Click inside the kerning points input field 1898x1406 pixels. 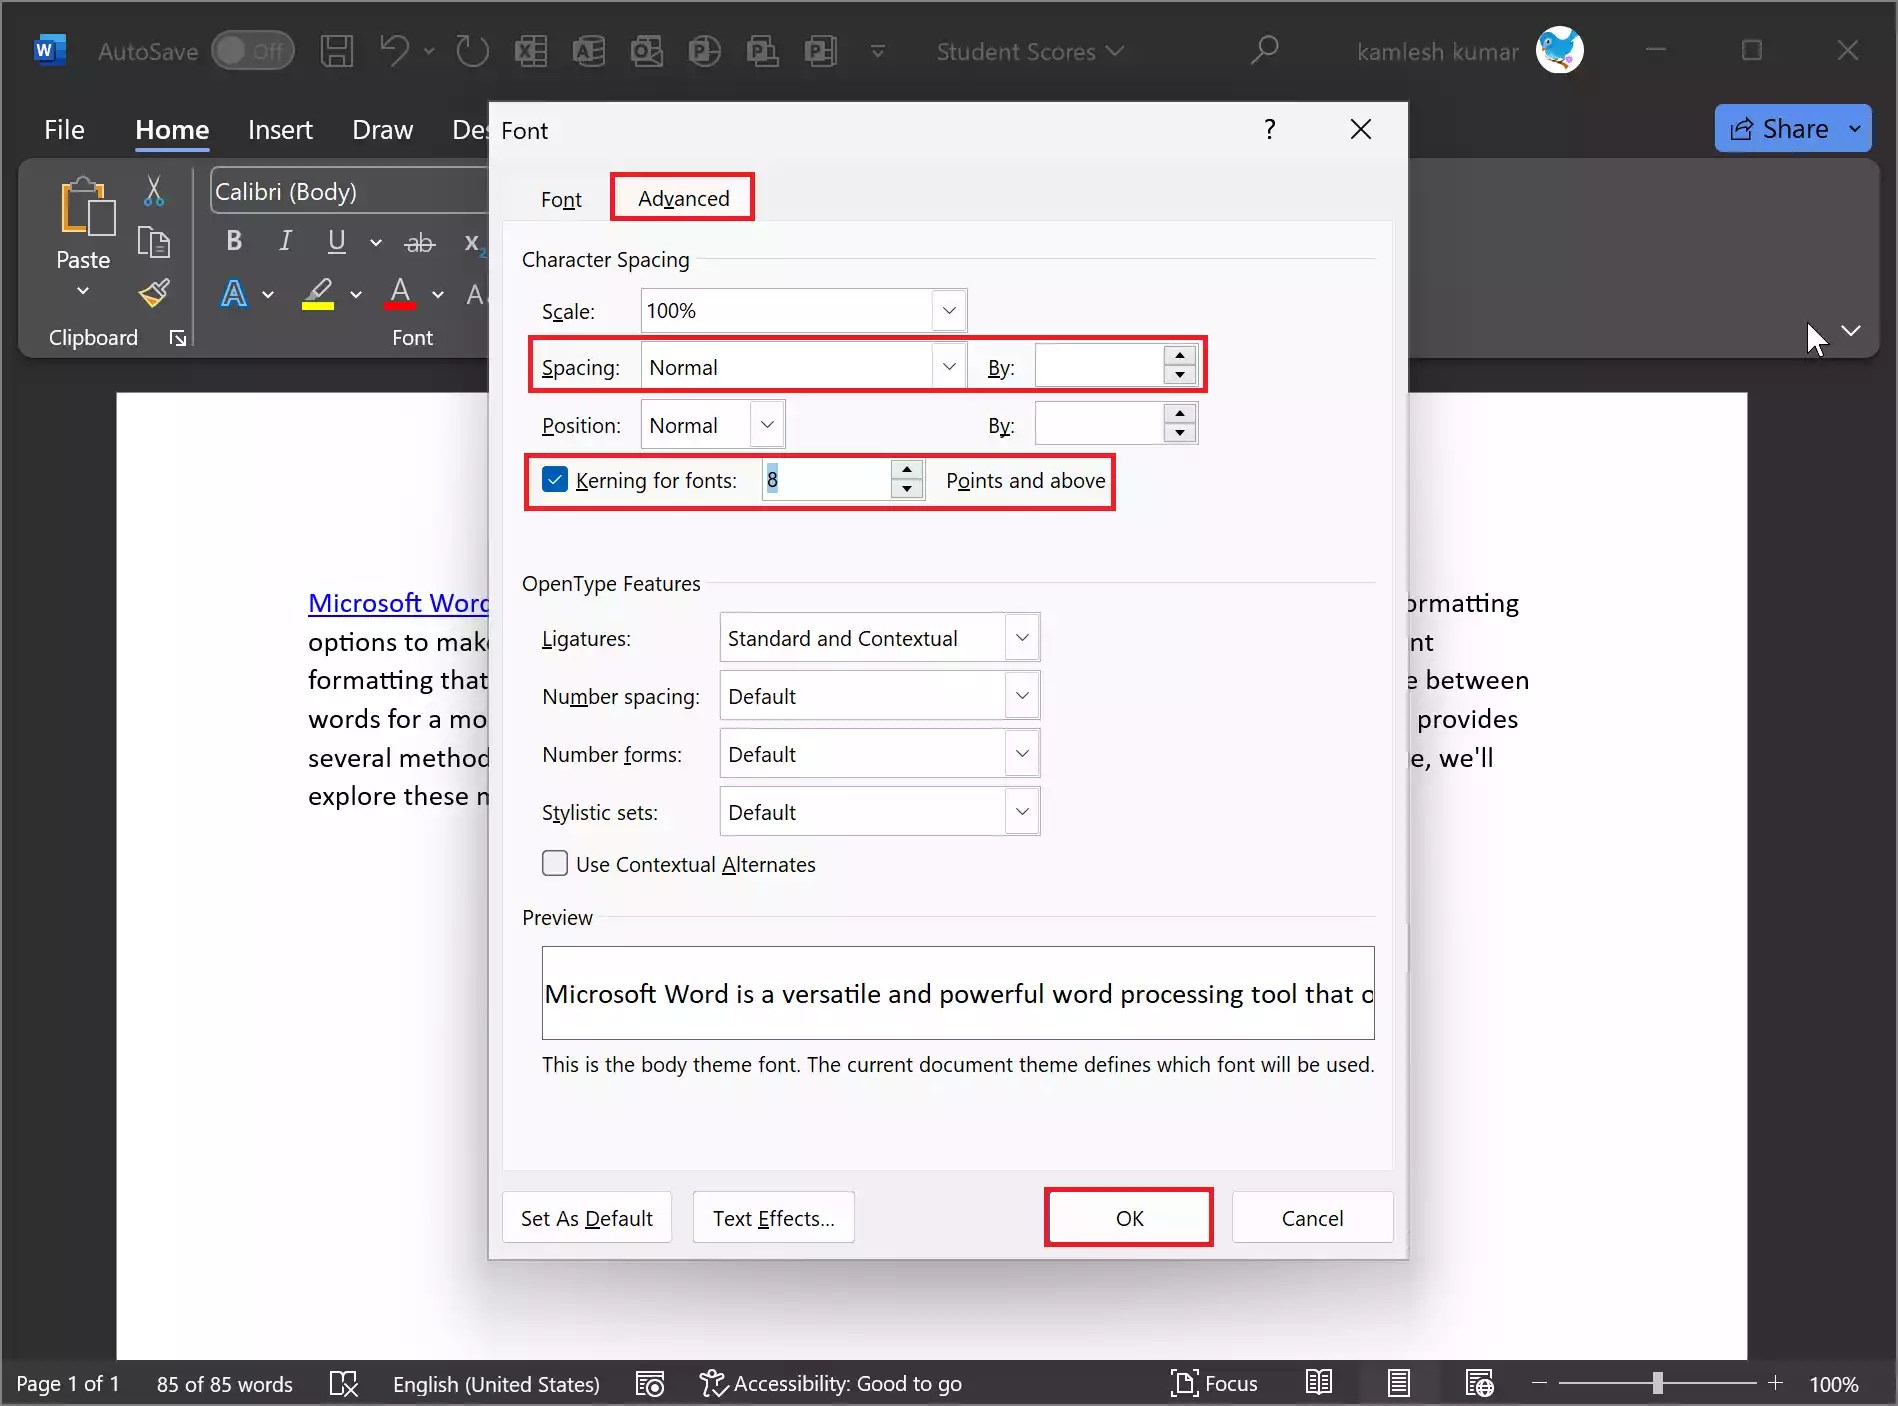pos(820,480)
